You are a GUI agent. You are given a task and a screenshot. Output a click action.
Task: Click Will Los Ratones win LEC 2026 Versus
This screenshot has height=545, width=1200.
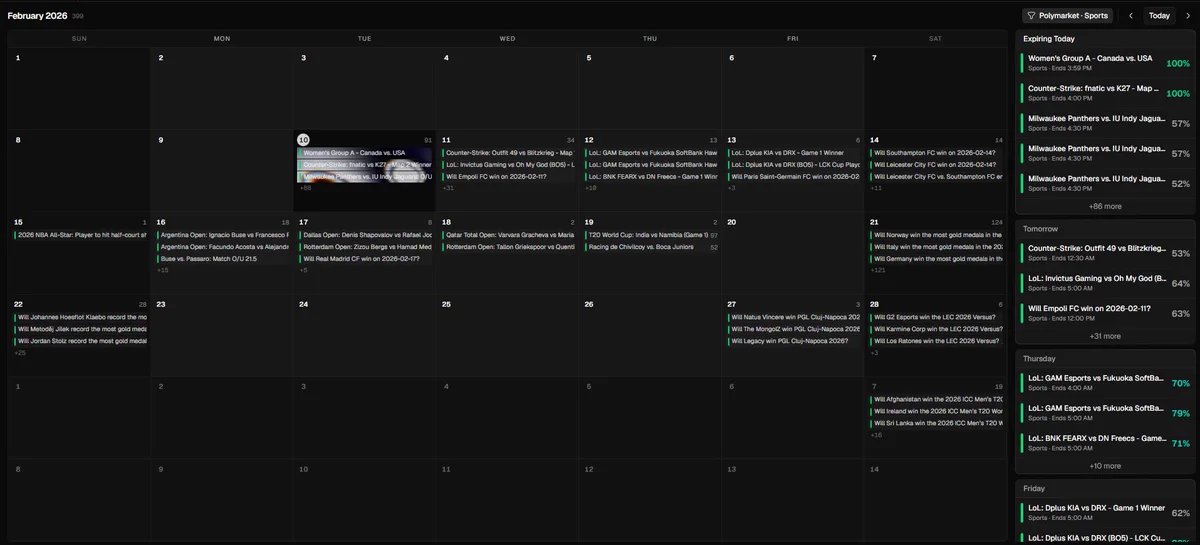pos(937,340)
